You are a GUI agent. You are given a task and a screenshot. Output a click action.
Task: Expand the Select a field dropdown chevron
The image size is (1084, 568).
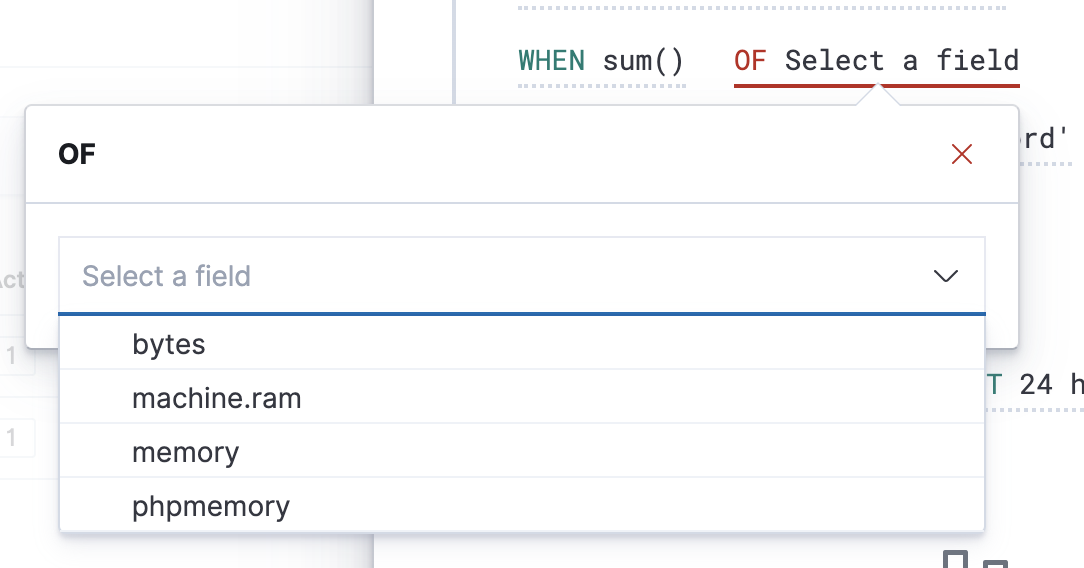coord(945,276)
